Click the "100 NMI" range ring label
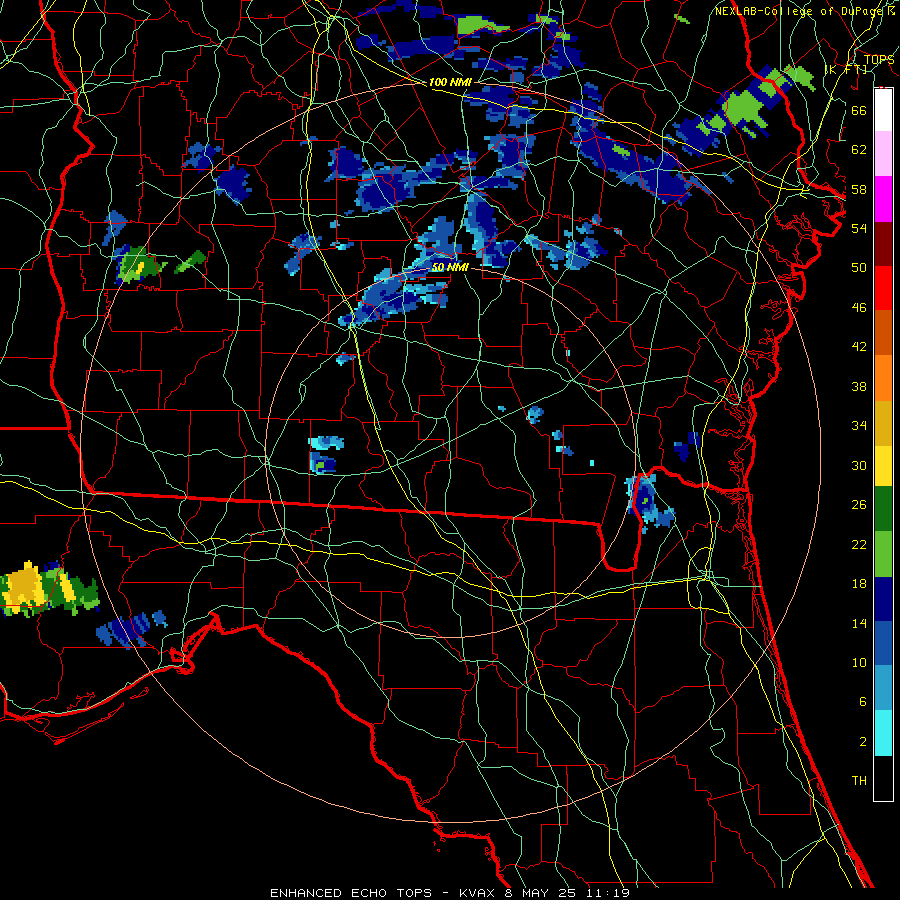The height and width of the screenshot is (900, 900). point(450,82)
